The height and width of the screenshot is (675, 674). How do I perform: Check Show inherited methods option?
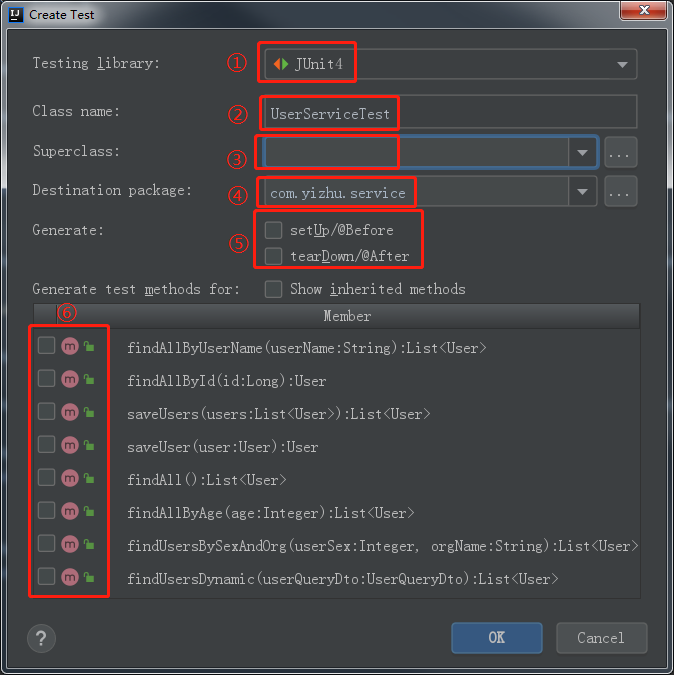pyautogui.click(x=273, y=289)
